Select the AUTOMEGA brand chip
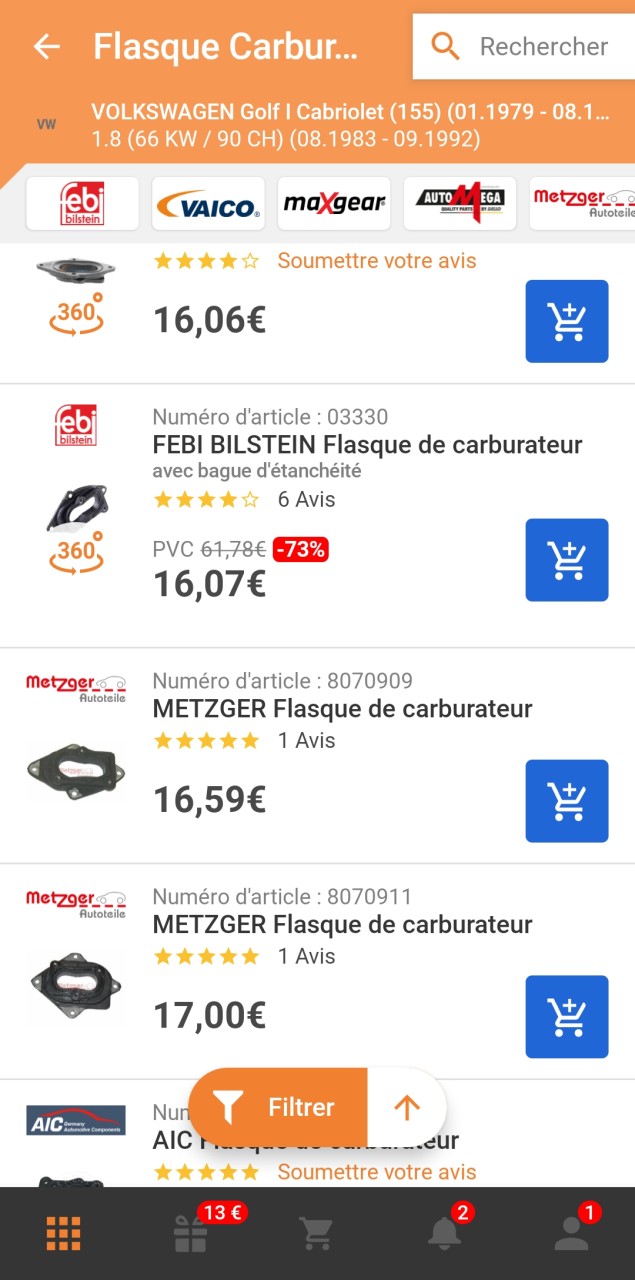The height and width of the screenshot is (1280, 635). point(460,204)
